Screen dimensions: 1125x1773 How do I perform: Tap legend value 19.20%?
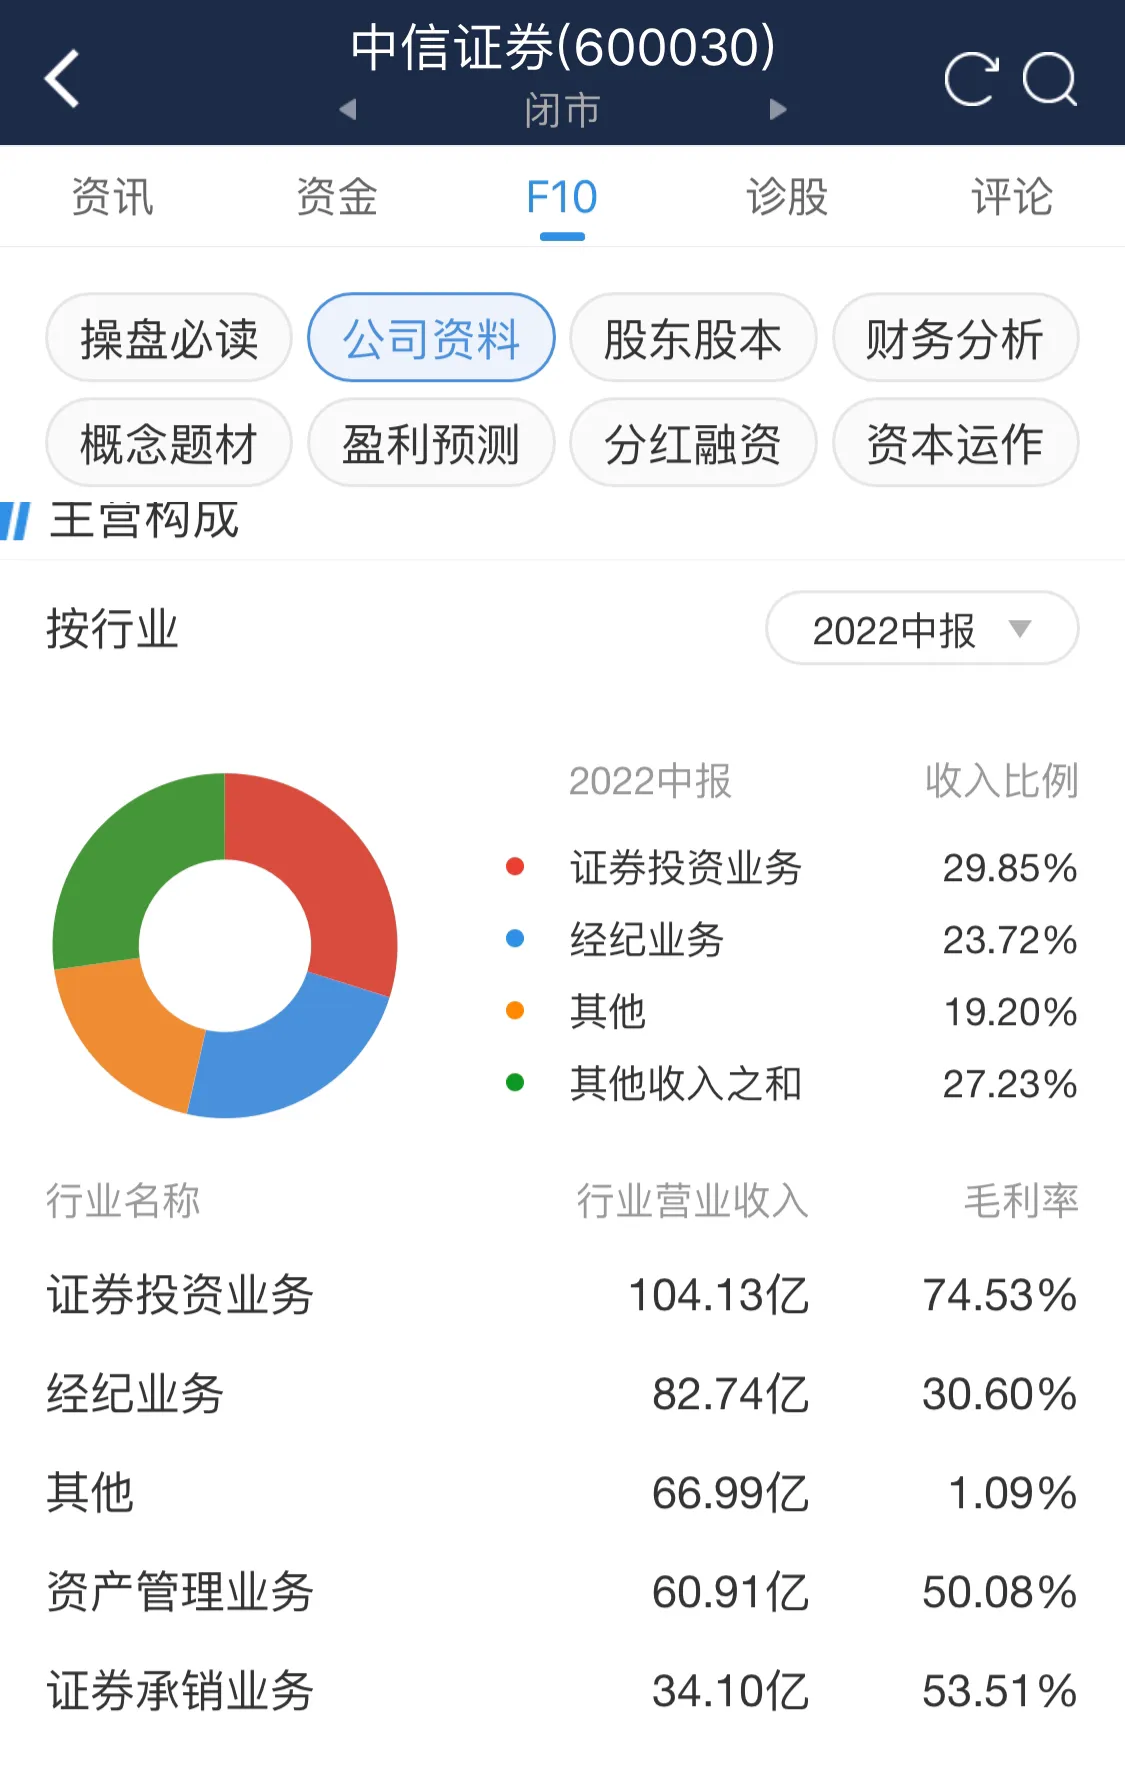point(1011,1011)
